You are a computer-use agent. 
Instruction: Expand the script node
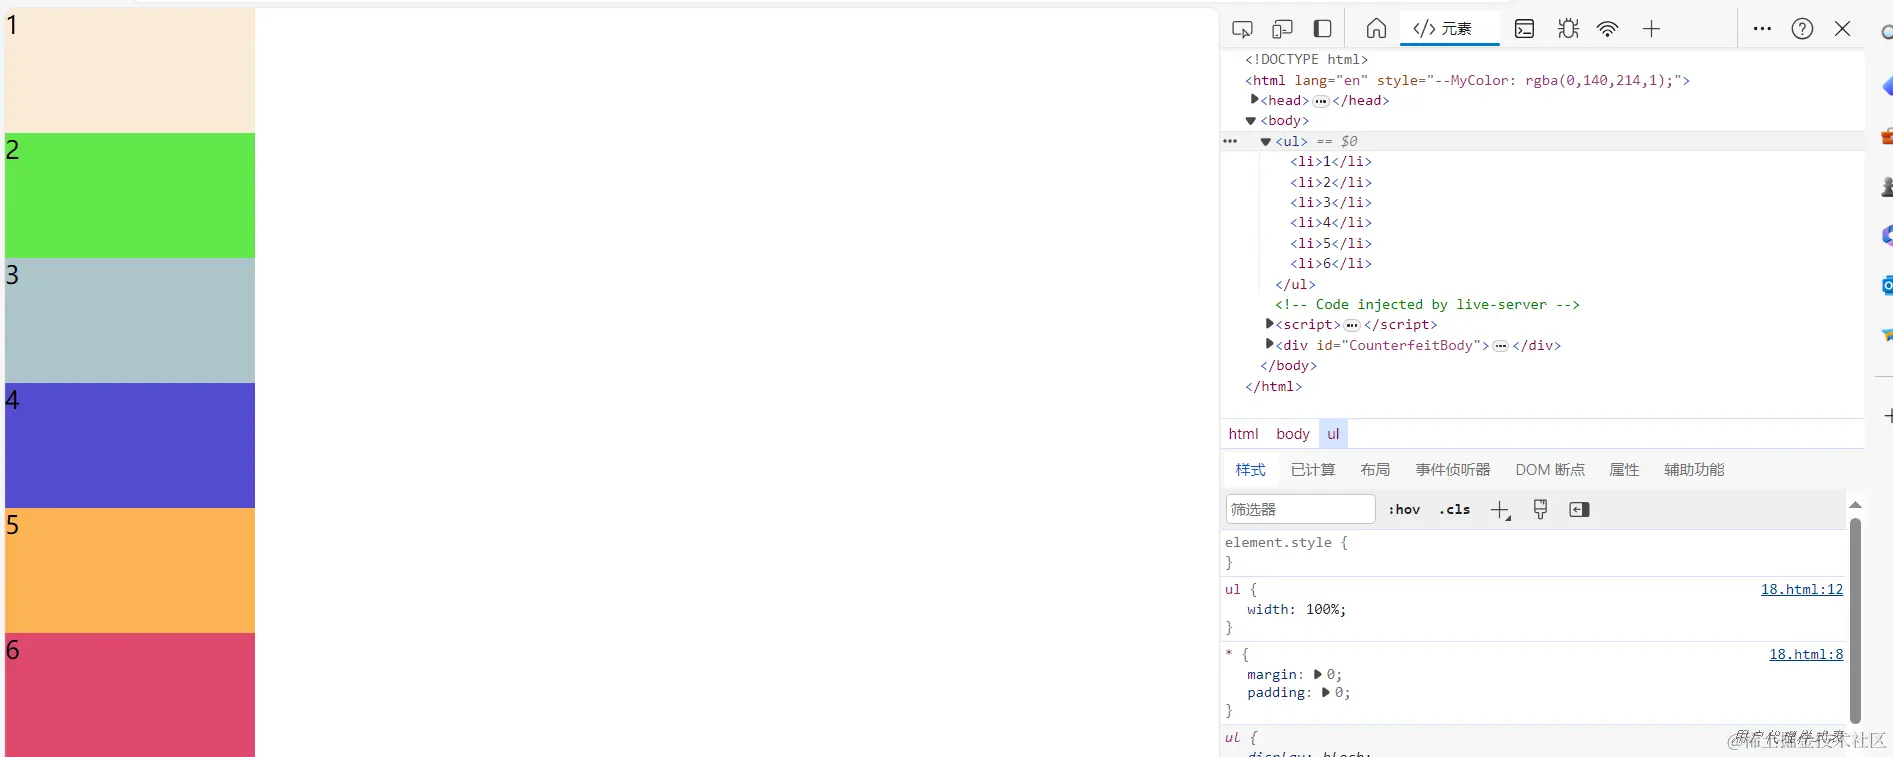[1269, 324]
